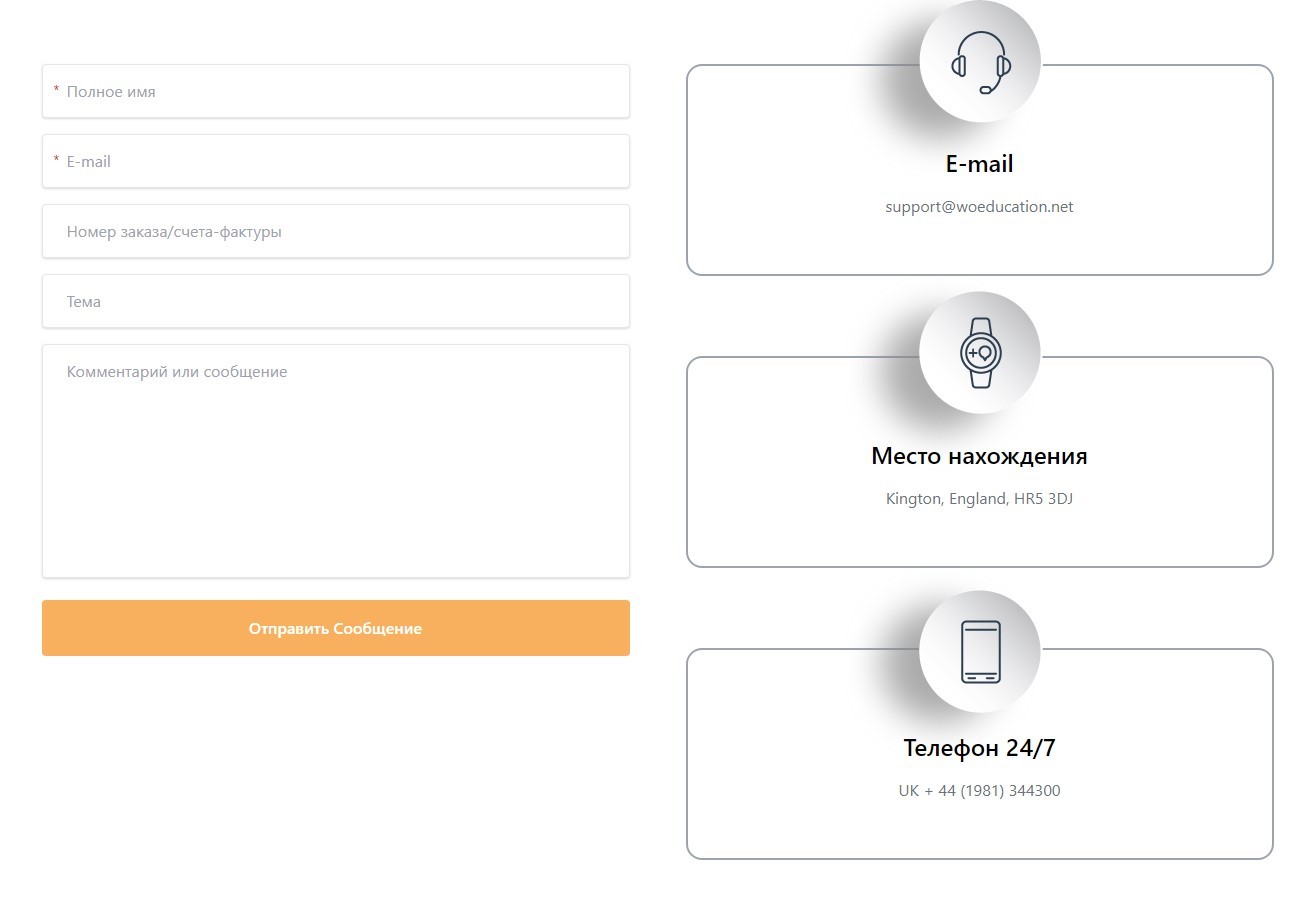
Task: Click the smartwatch location icon
Action: pos(980,353)
